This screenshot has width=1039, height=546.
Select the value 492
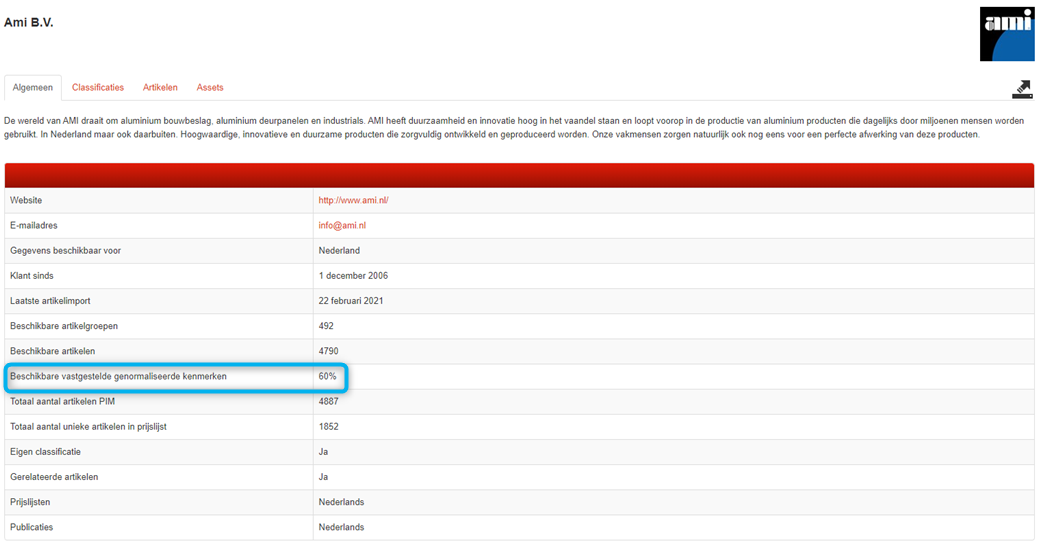coord(326,326)
